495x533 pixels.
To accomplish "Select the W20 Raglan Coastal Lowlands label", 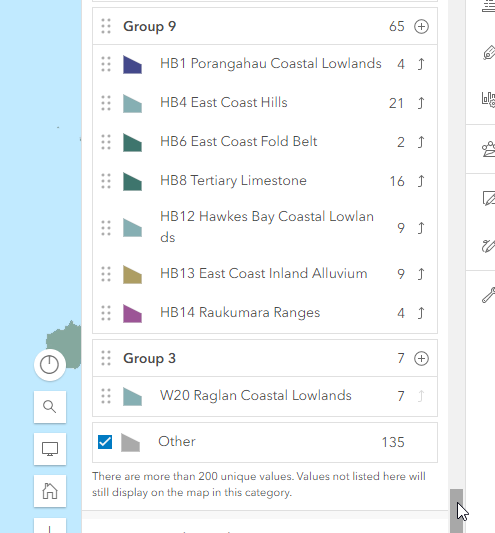I will [x=256, y=396].
